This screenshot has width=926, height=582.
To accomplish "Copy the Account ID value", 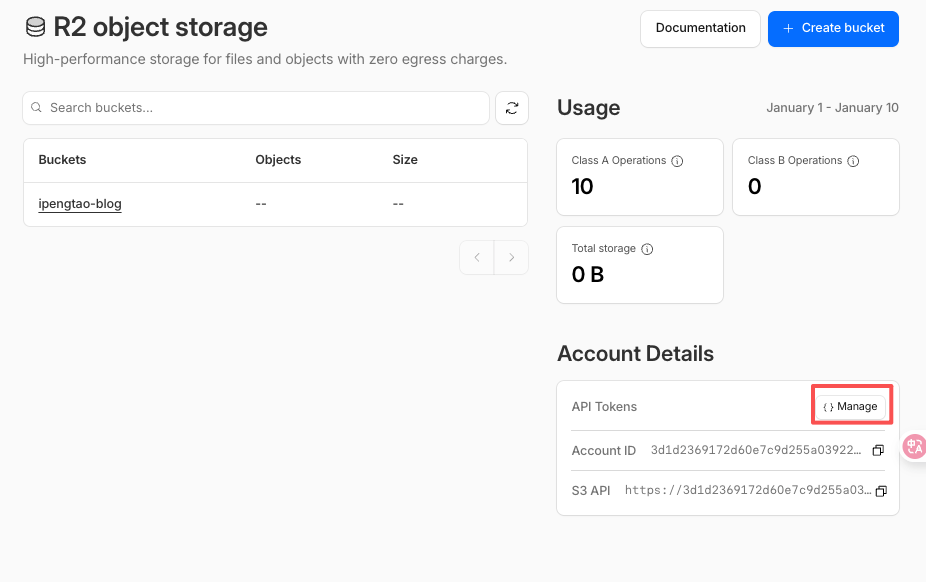I will (x=878, y=451).
